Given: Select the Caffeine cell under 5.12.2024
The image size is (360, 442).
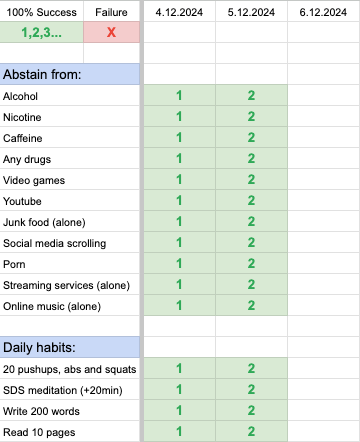Looking at the screenshot, I should (251, 138).
